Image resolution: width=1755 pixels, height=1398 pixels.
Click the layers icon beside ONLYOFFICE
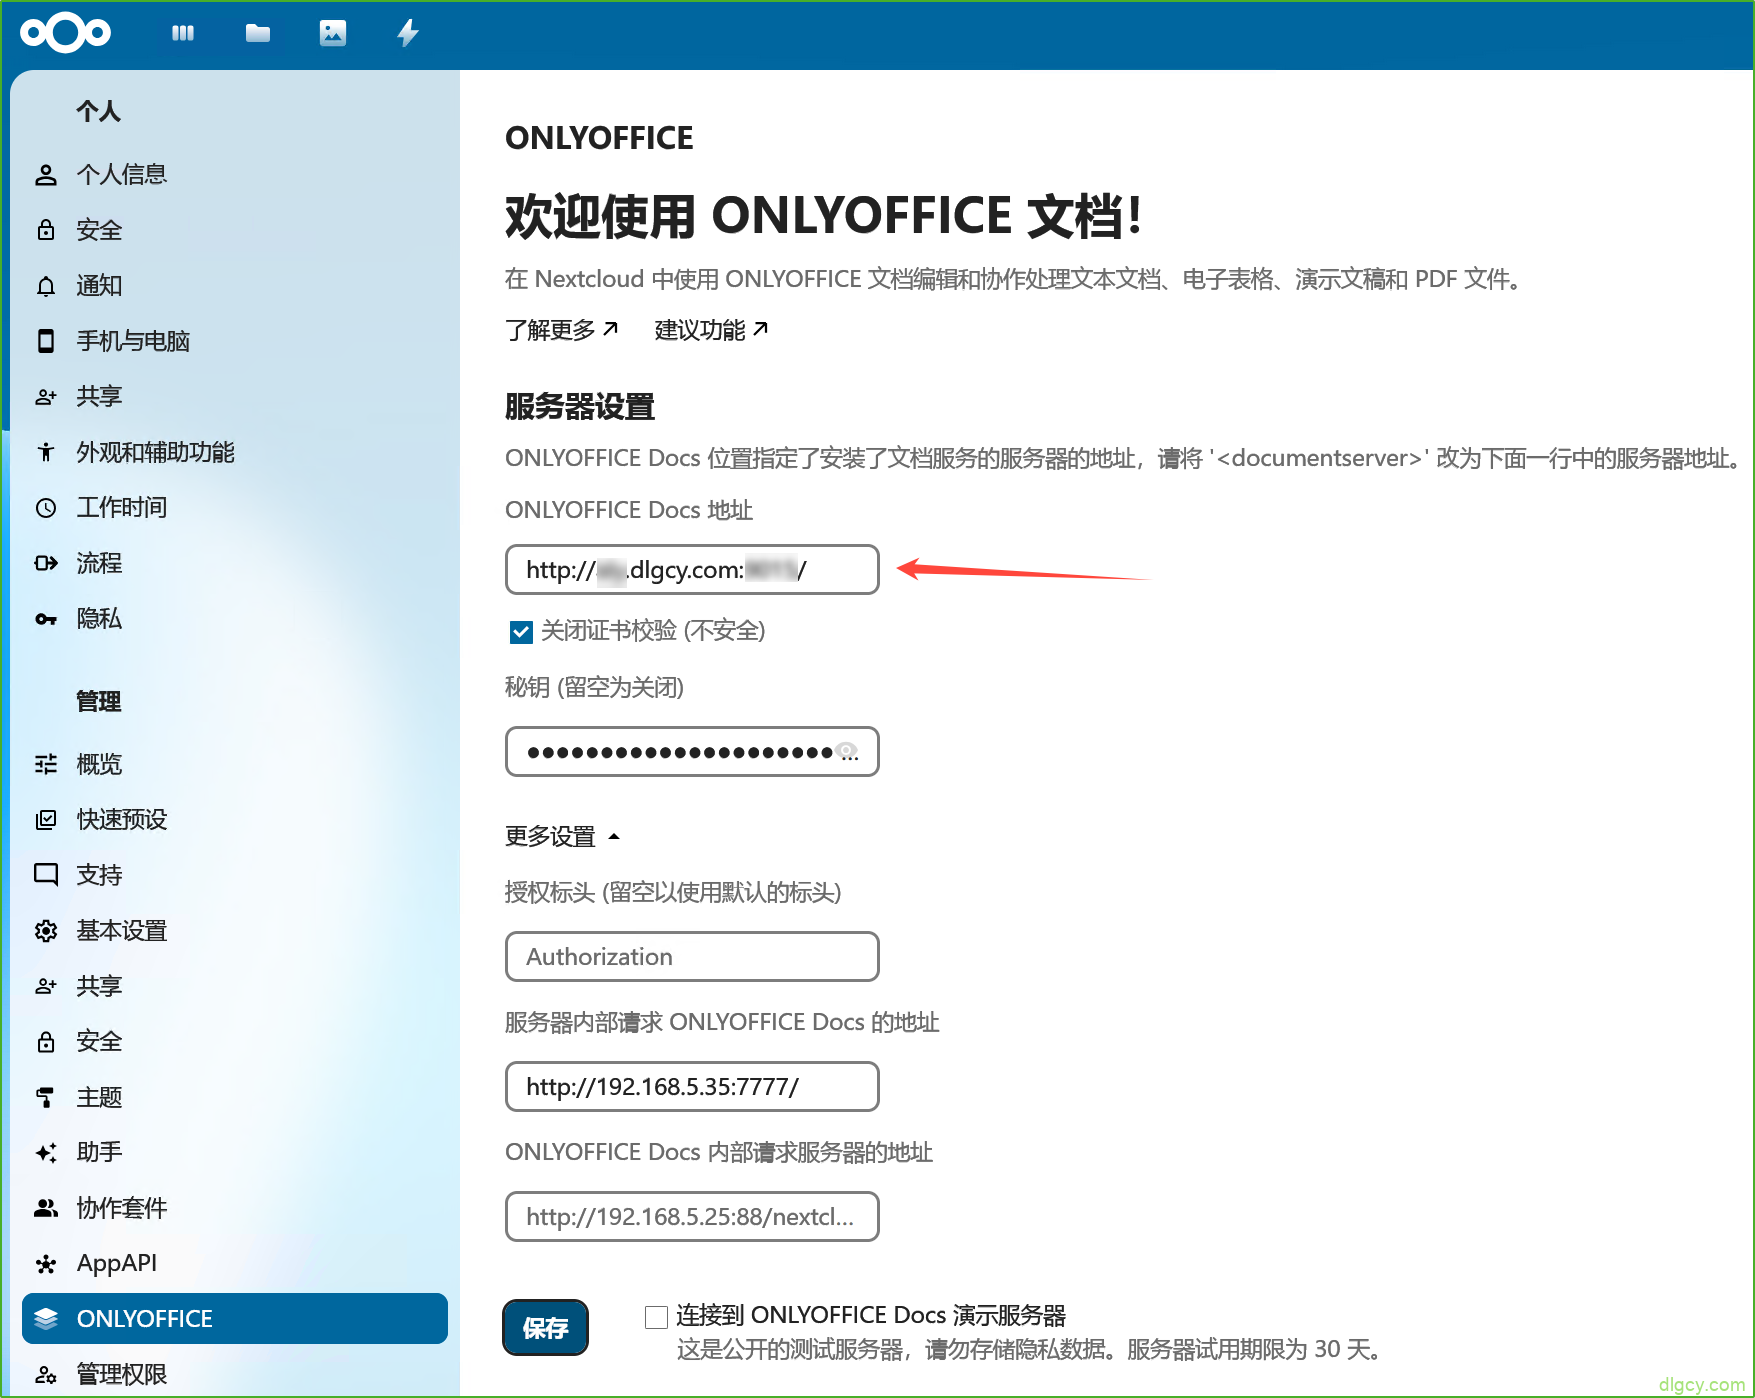[46, 1319]
